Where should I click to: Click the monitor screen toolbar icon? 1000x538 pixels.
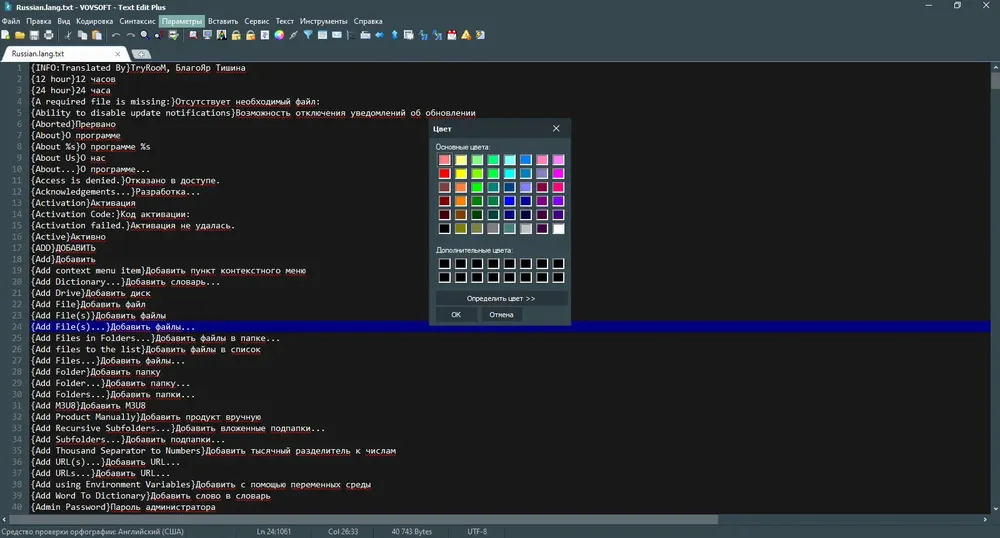click(207, 35)
